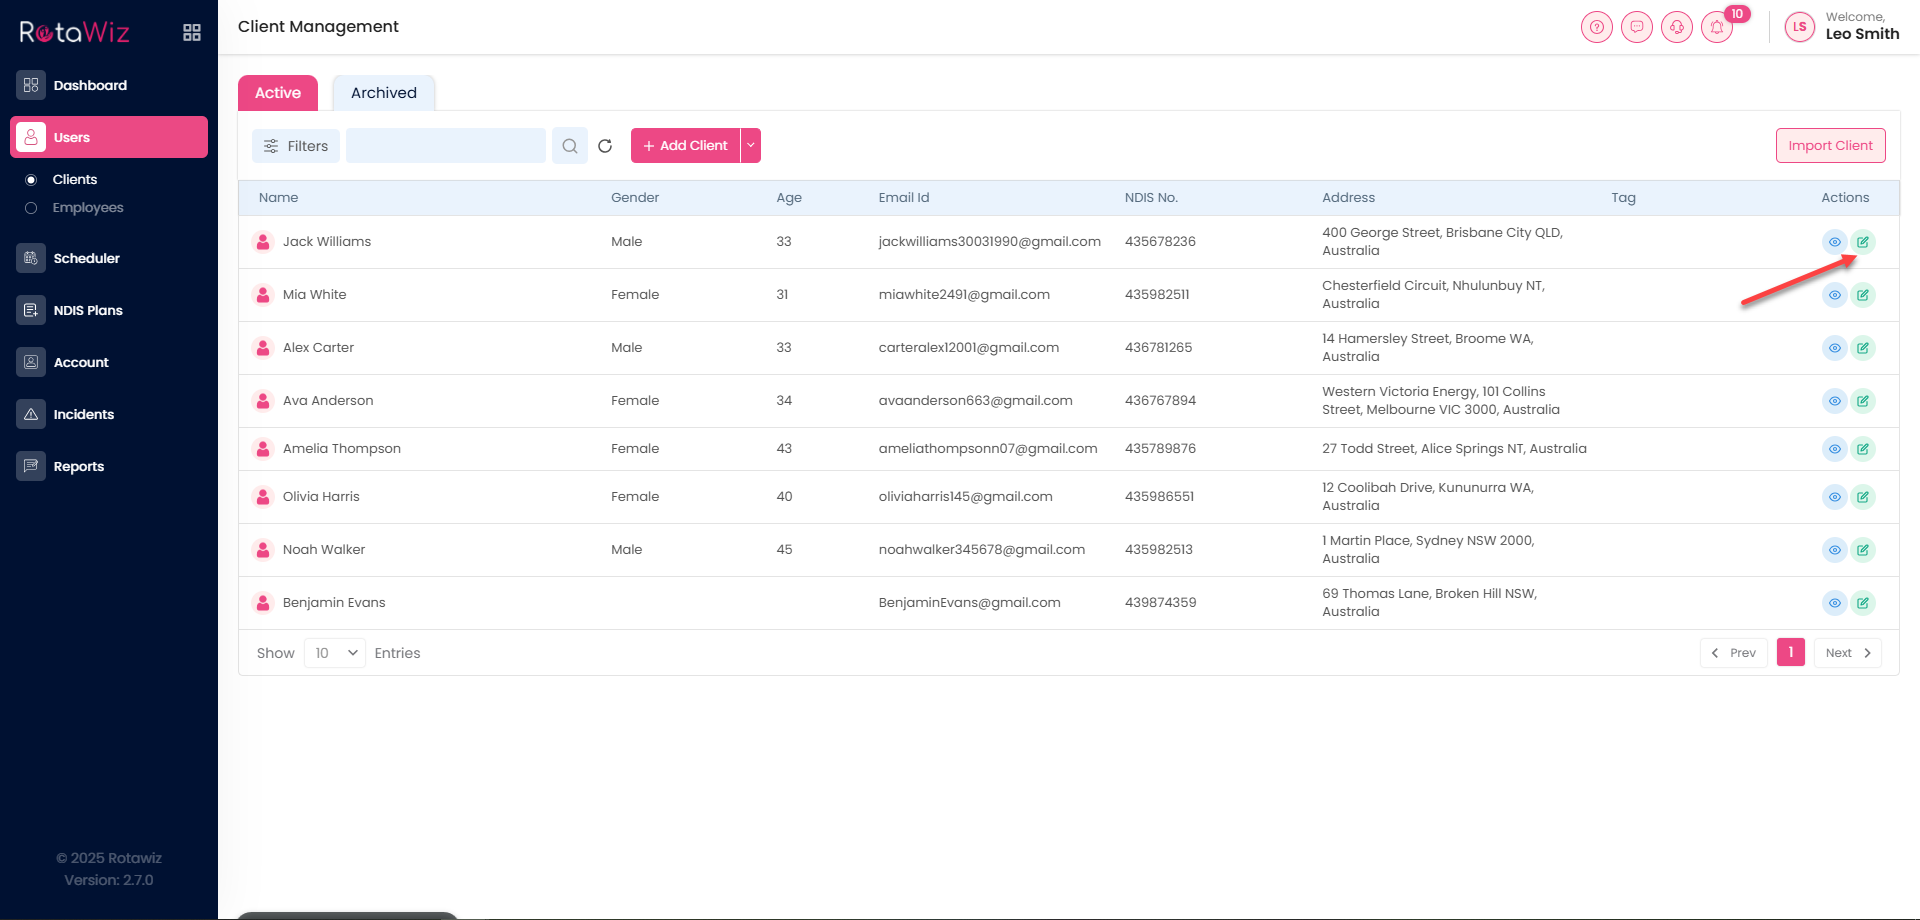Viewport: 1920px width, 920px height.
Task: Open the notifications bell icon
Action: coord(1717,28)
